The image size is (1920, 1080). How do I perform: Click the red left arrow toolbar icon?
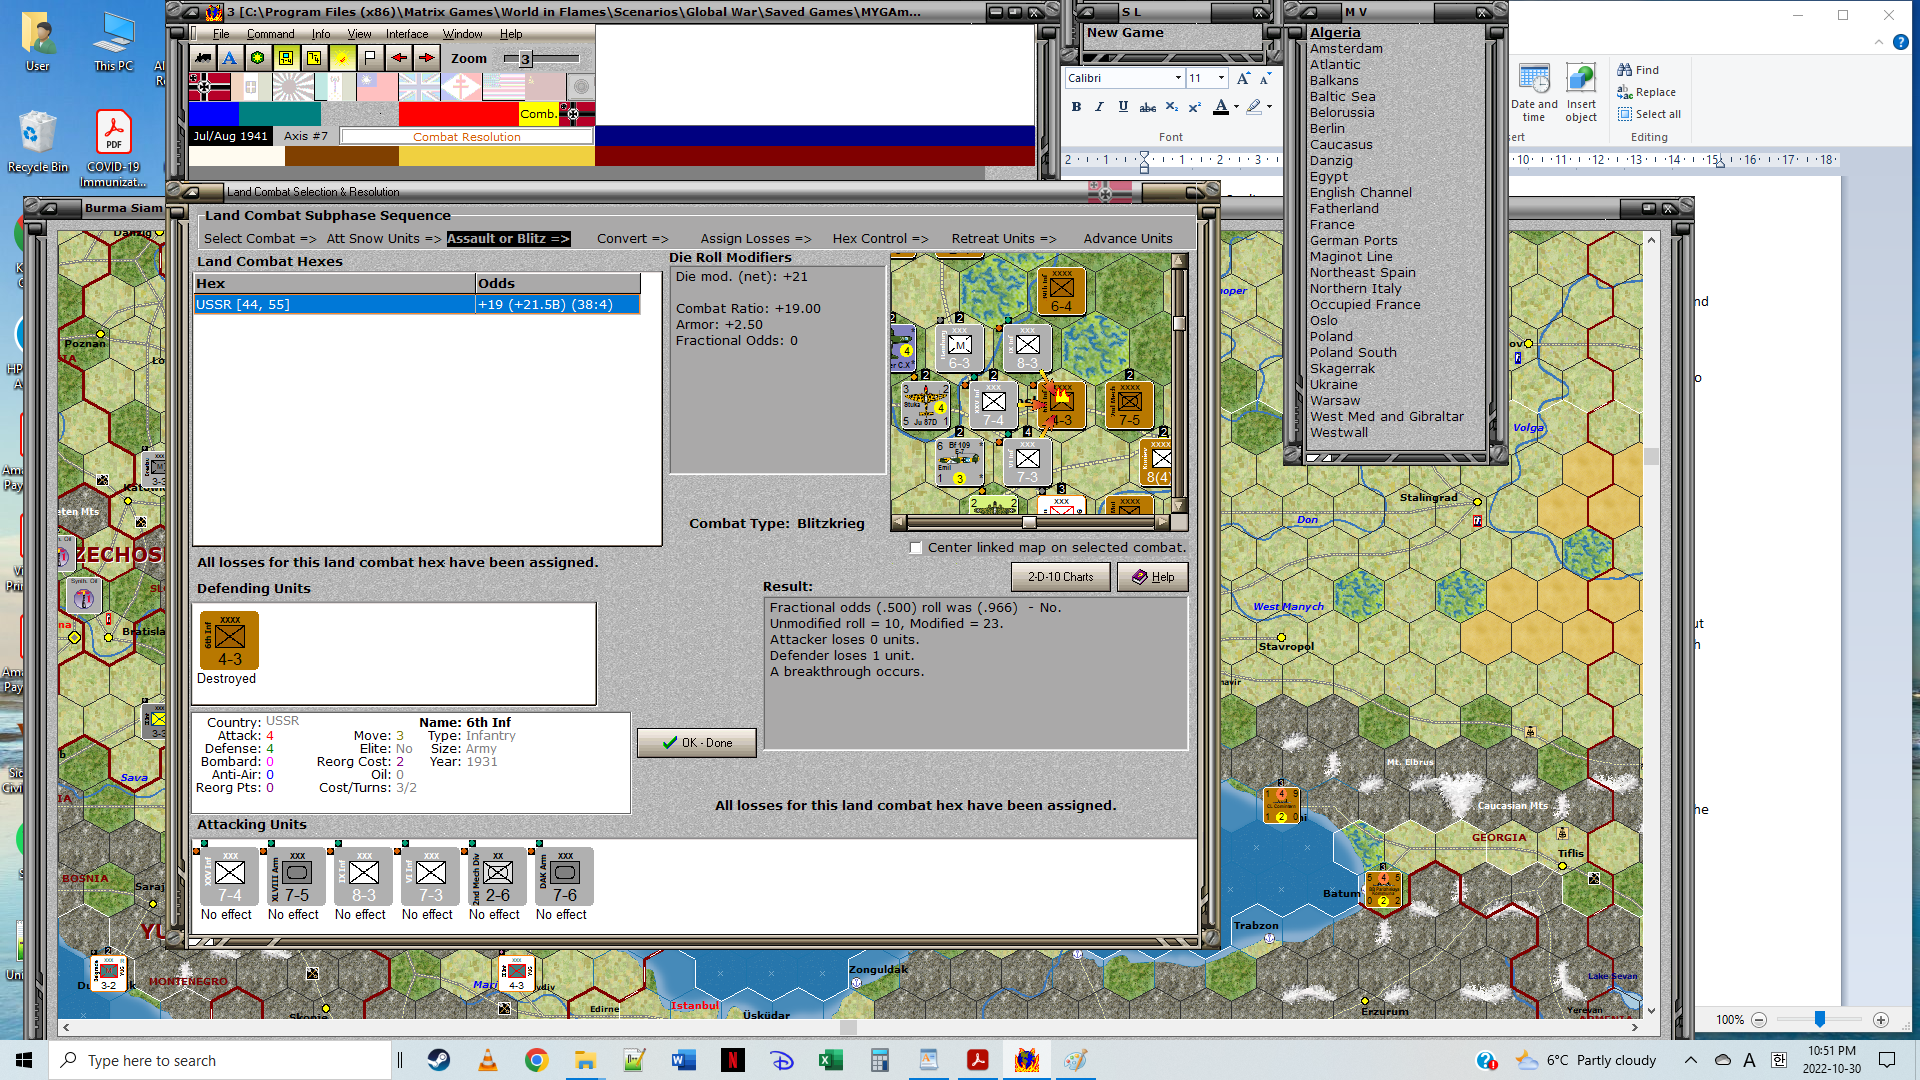(399, 58)
